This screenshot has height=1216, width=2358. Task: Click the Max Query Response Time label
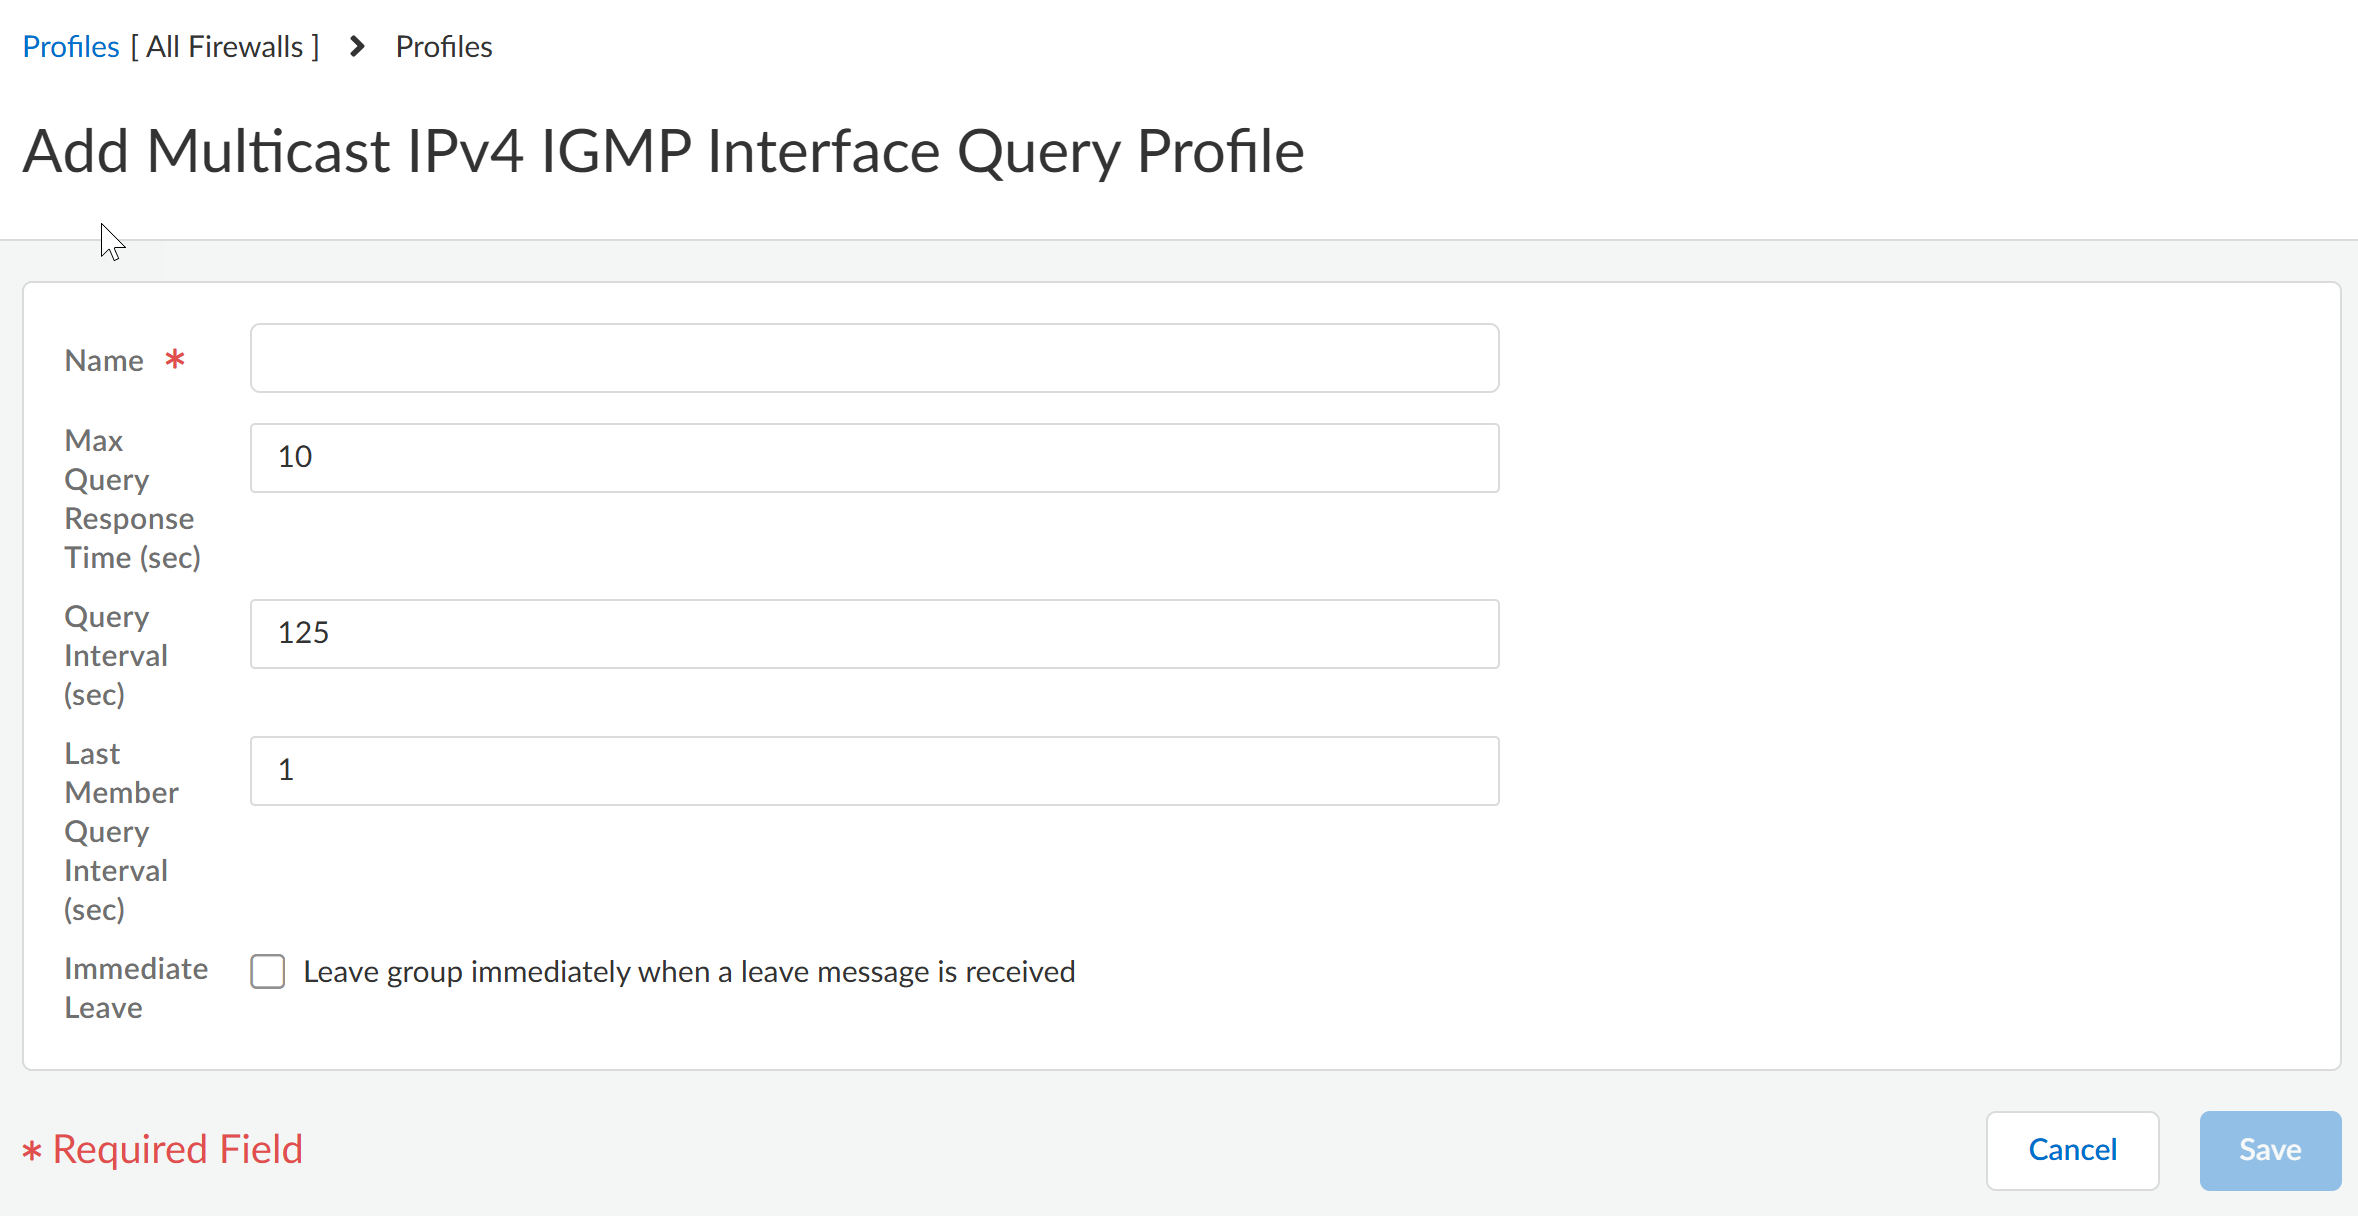tap(132, 499)
